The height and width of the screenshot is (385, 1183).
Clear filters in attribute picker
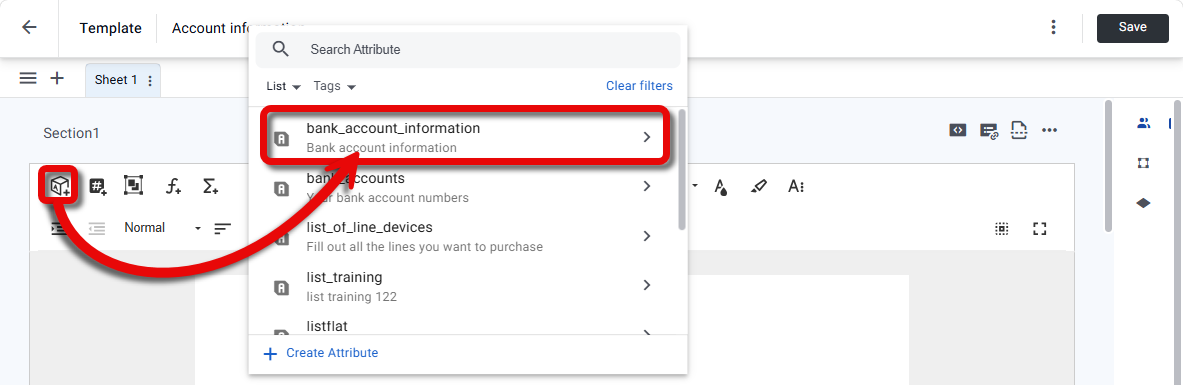[x=639, y=86]
